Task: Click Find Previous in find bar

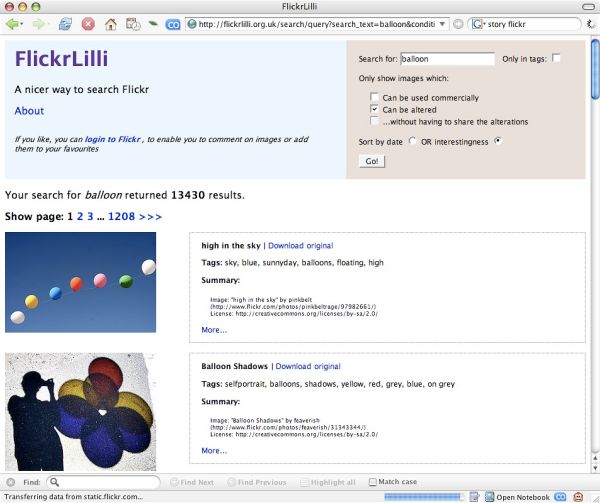Action: (x=257, y=482)
